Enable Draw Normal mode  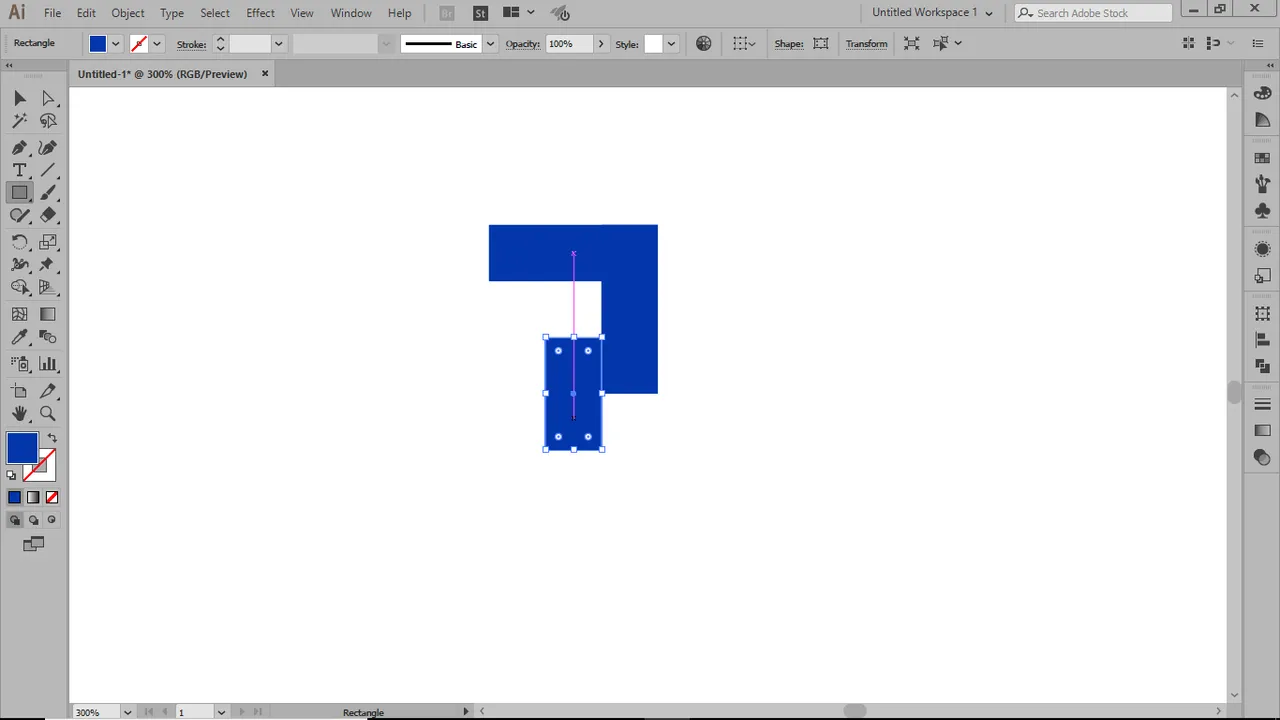[14, 520]
